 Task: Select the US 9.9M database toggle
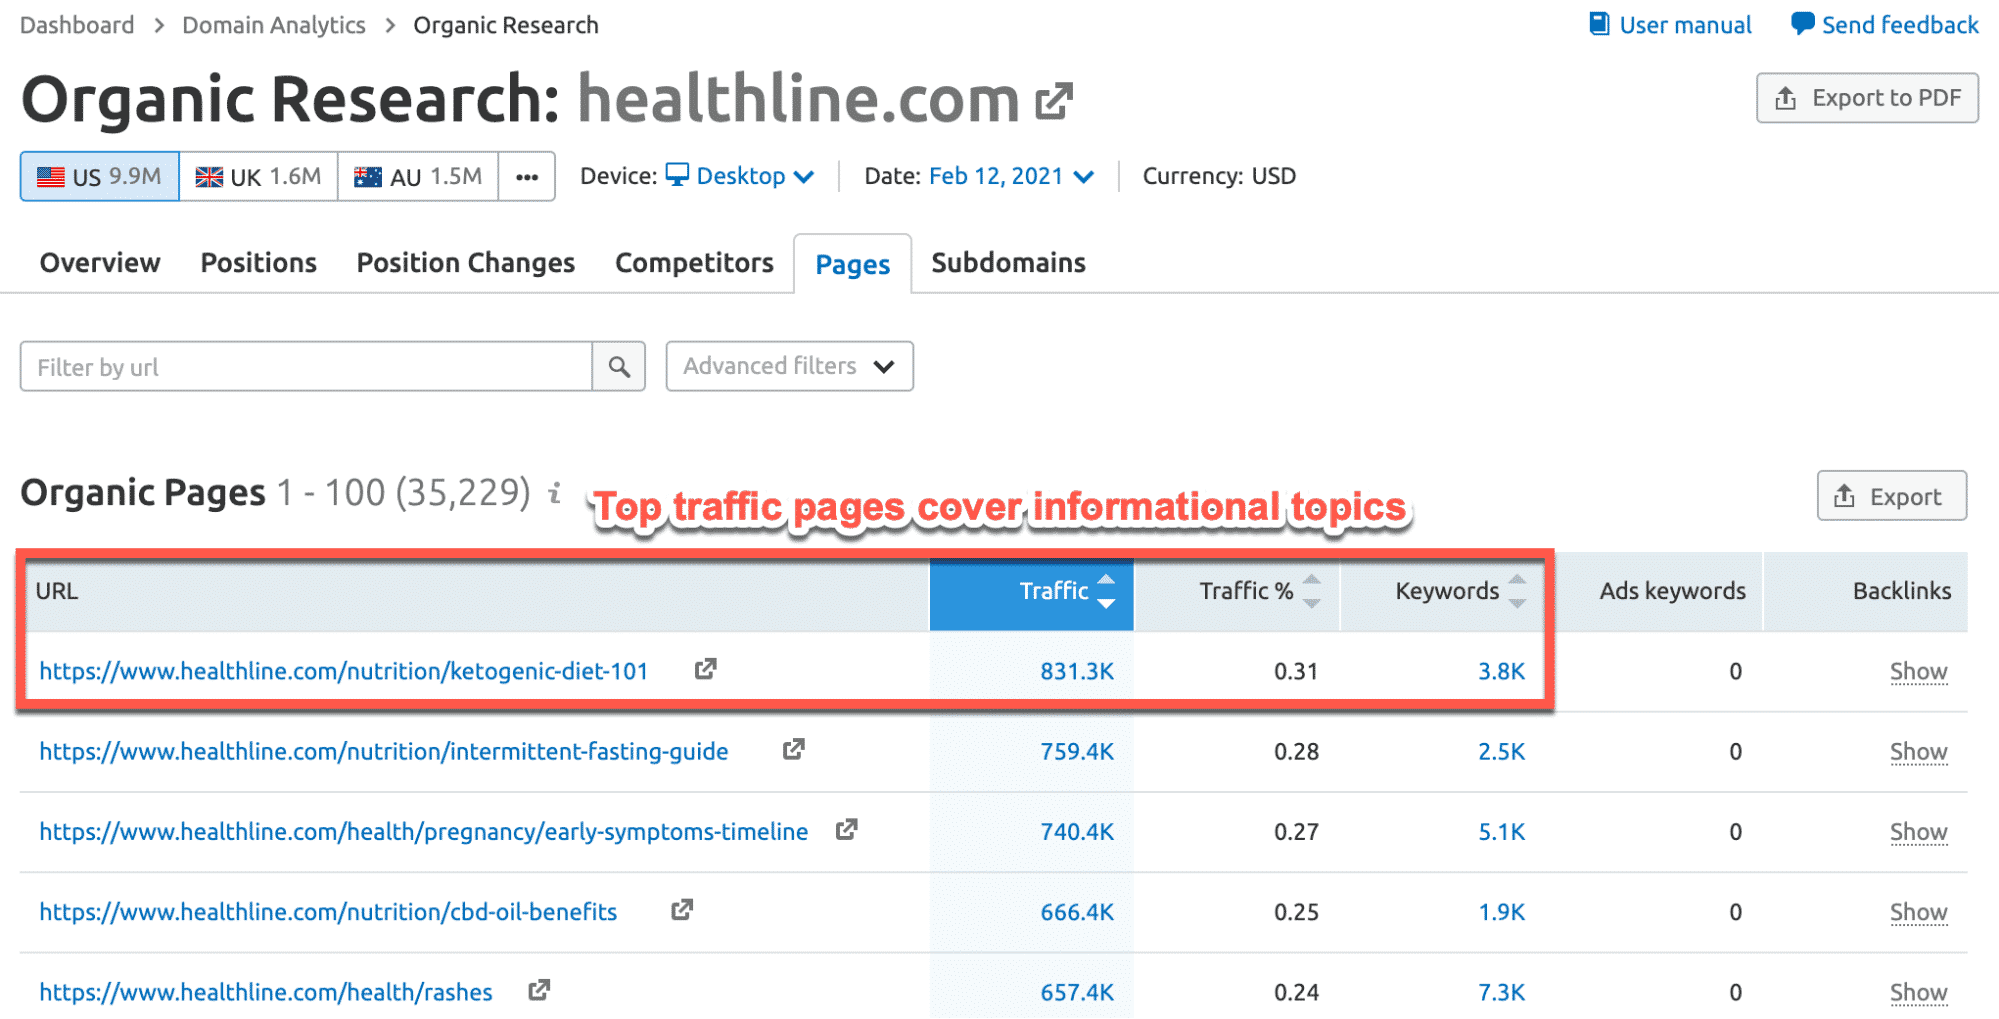click(99, 177)
